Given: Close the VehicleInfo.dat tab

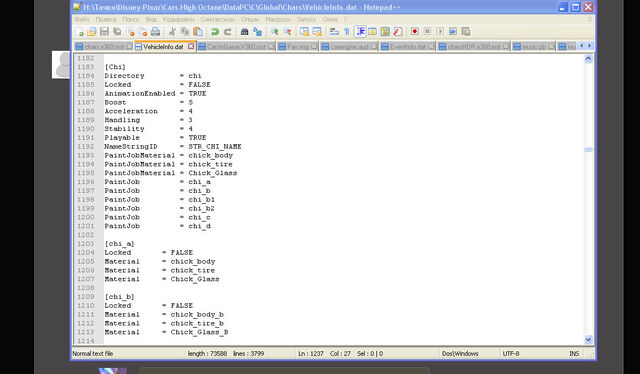Looking at the screenshot, I should pos(191,47).
